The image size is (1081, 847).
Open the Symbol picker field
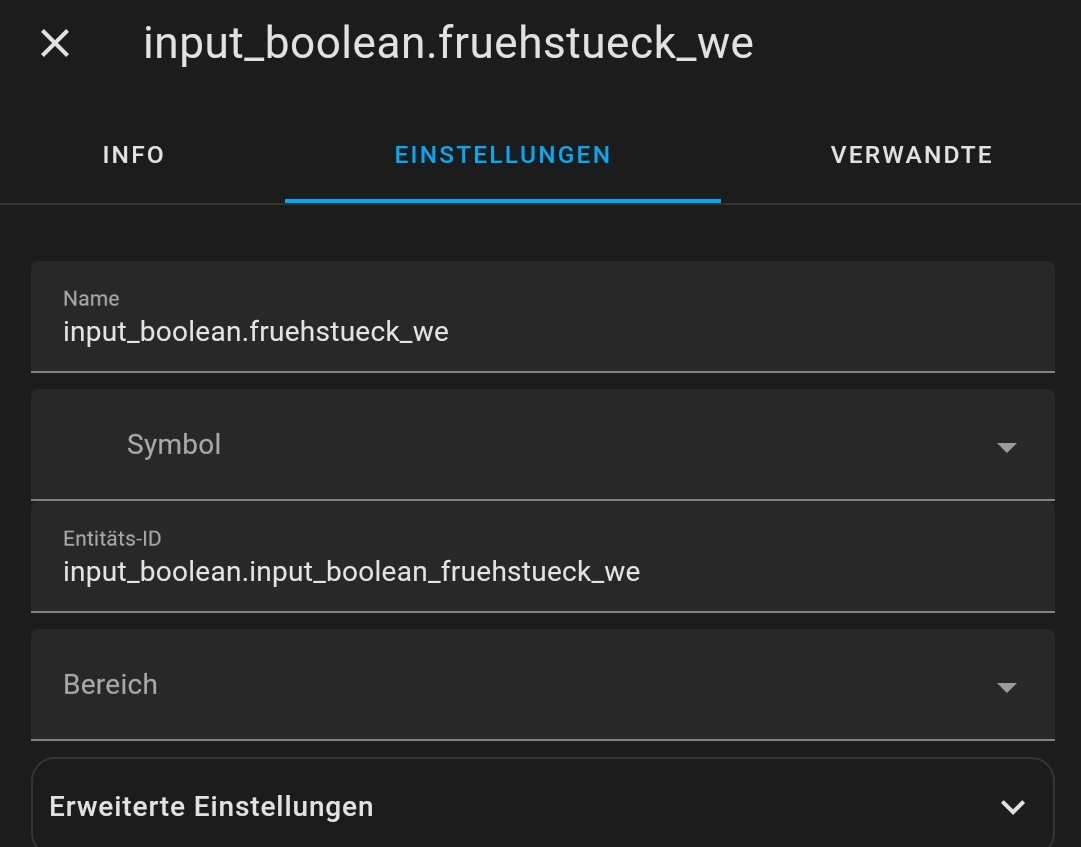(542, 444)
